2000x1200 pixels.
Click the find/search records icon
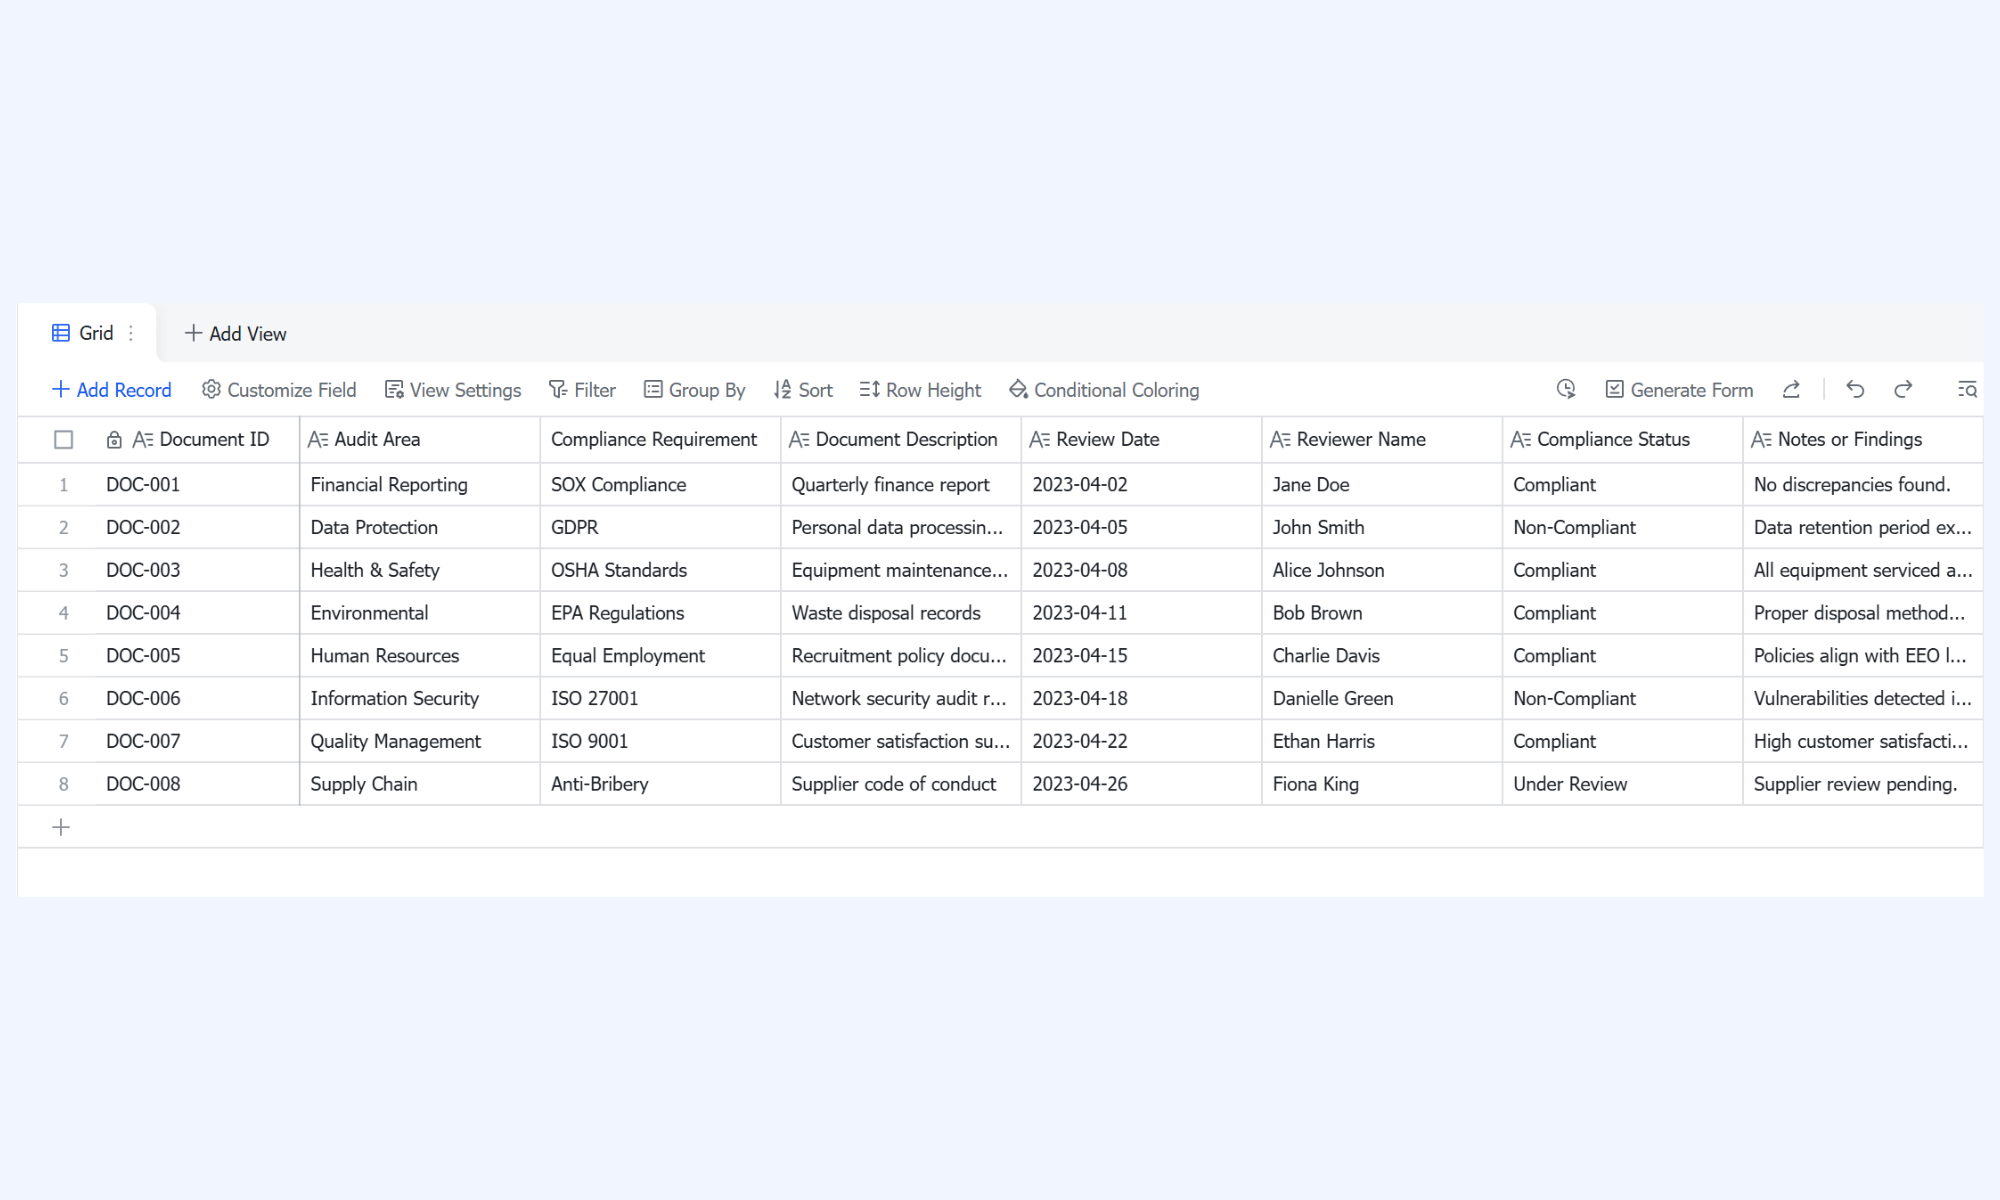coord(1967,389)
